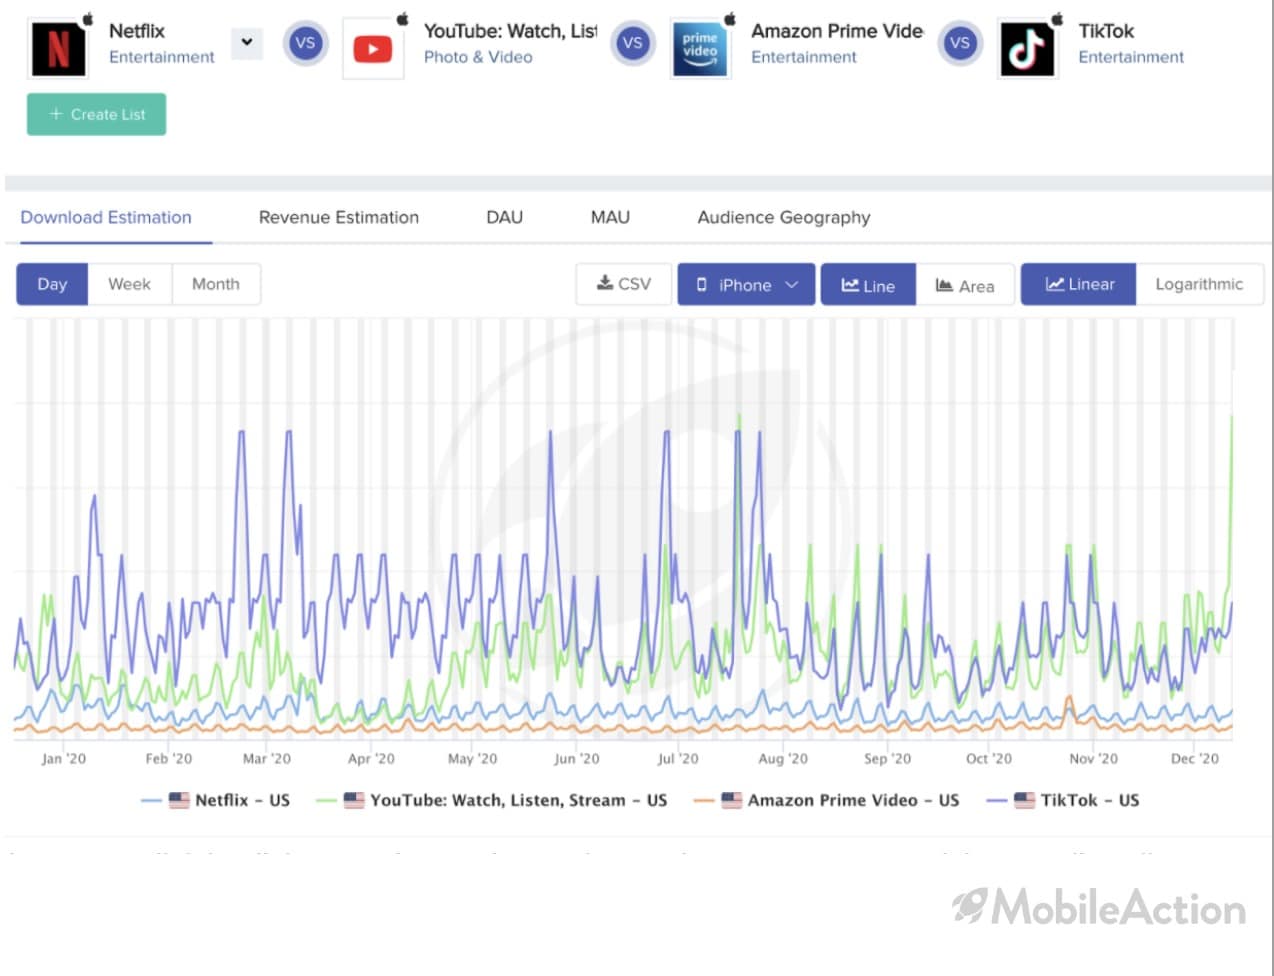Click the Amazon Prime Video app name
1274x976 pixels.
tap(837, 31)
